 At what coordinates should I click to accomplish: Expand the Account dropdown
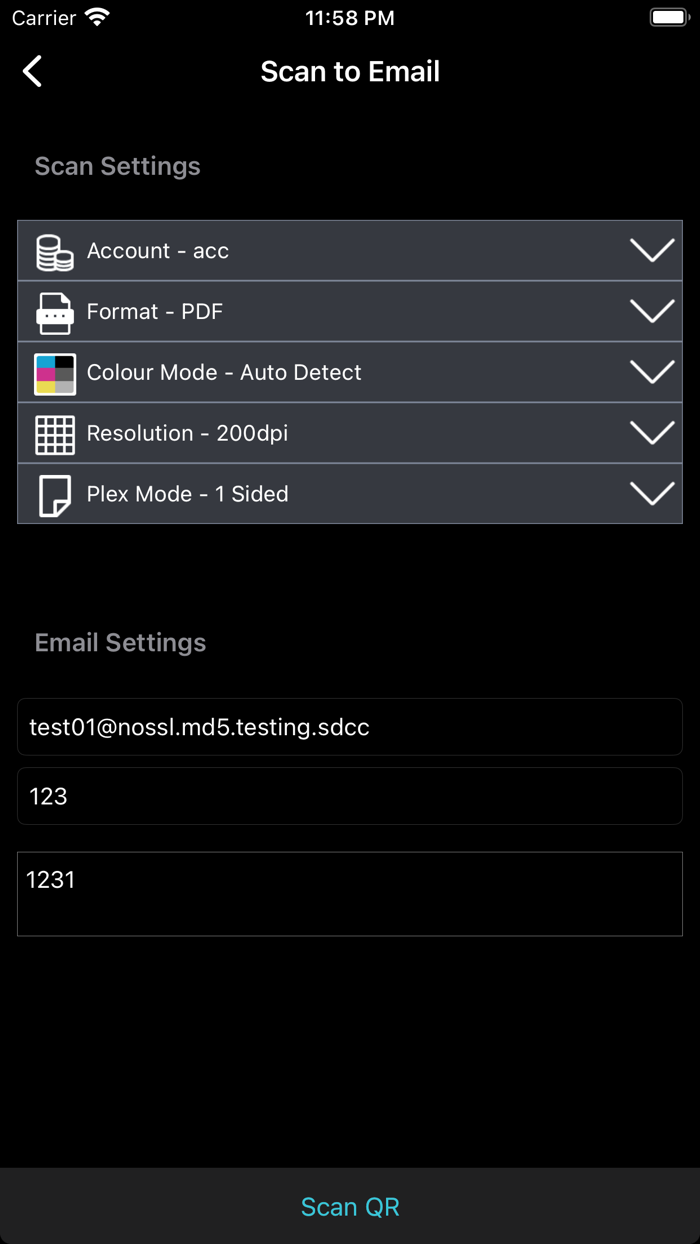[x=651, y=250]
